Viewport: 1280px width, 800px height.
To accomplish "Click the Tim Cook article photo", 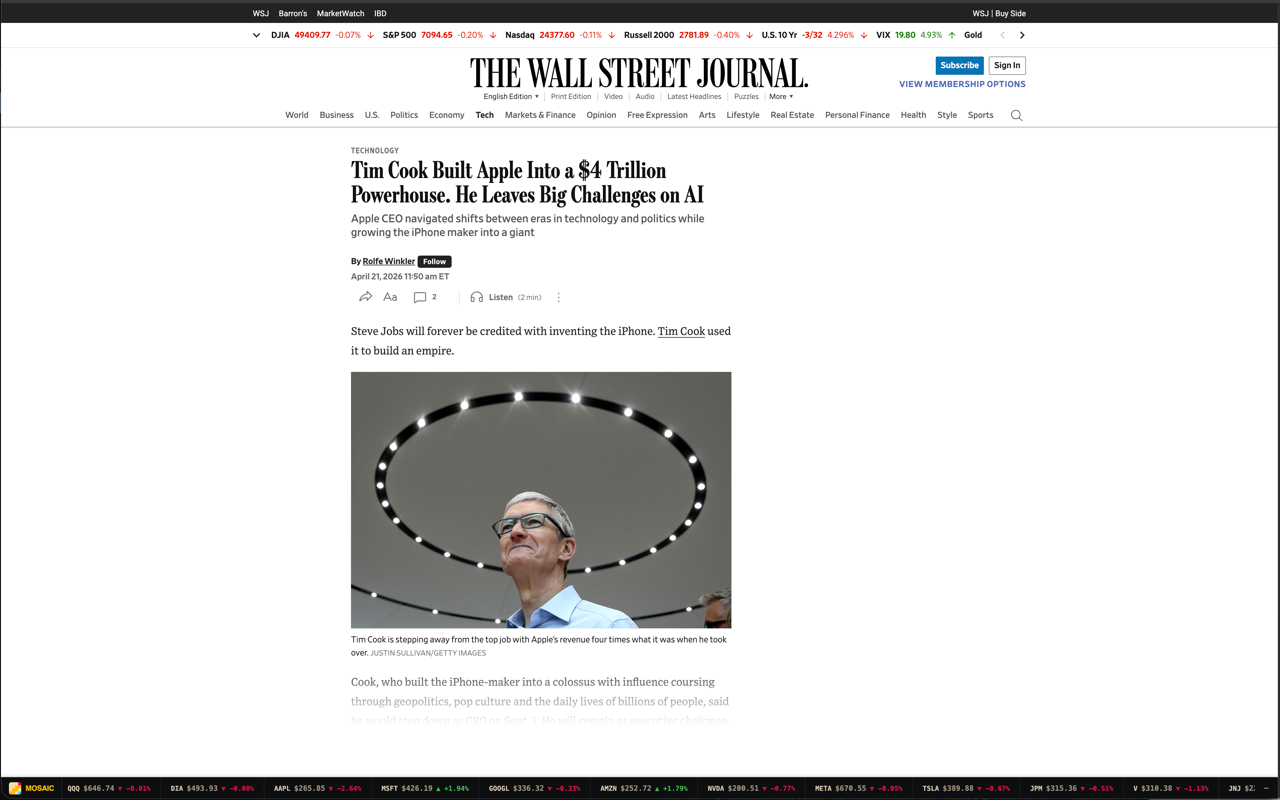I will [541, 500].
